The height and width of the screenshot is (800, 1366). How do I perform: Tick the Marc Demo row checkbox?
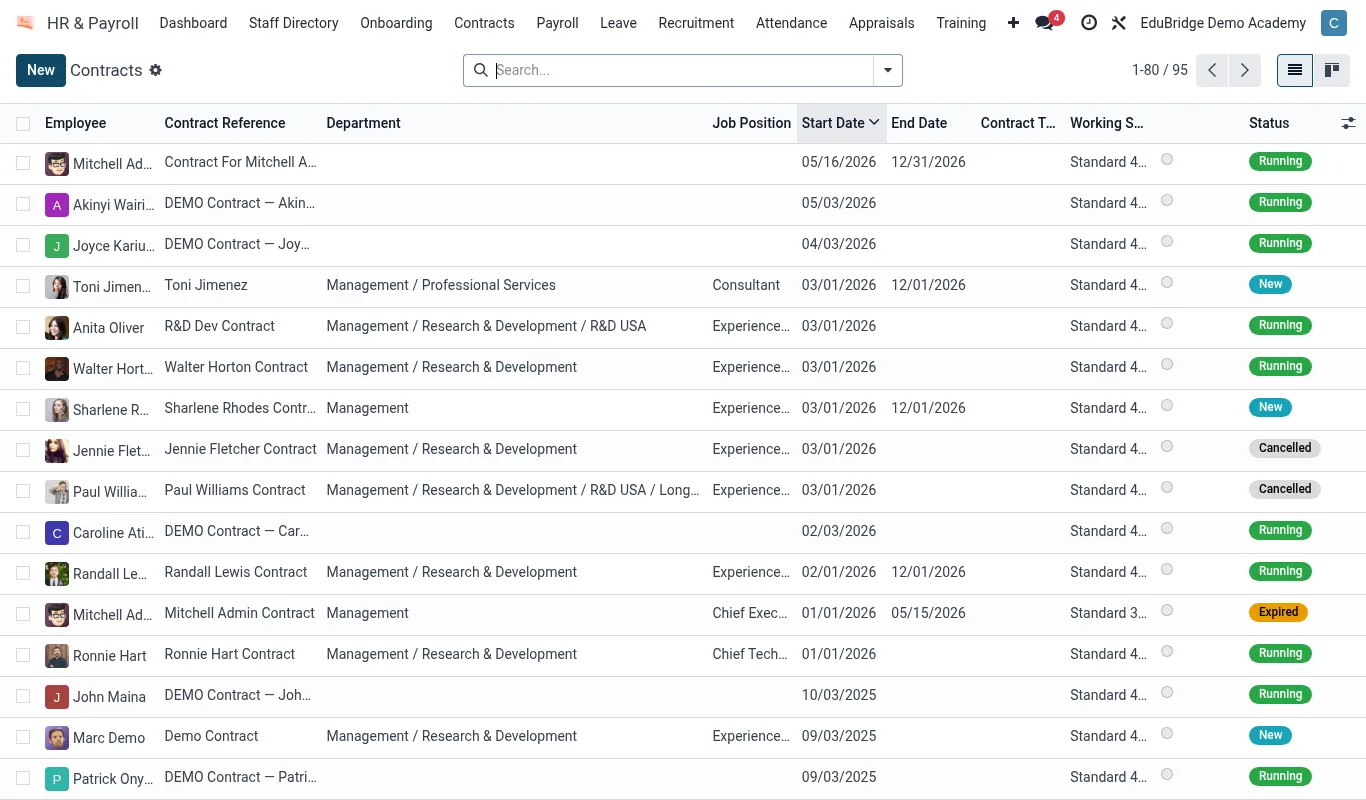click(x=23, y=736)
